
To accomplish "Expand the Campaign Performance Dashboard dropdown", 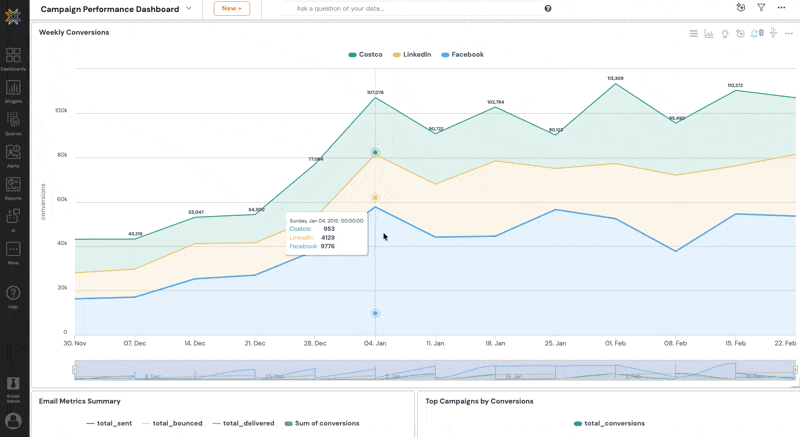I will point(189,8).
